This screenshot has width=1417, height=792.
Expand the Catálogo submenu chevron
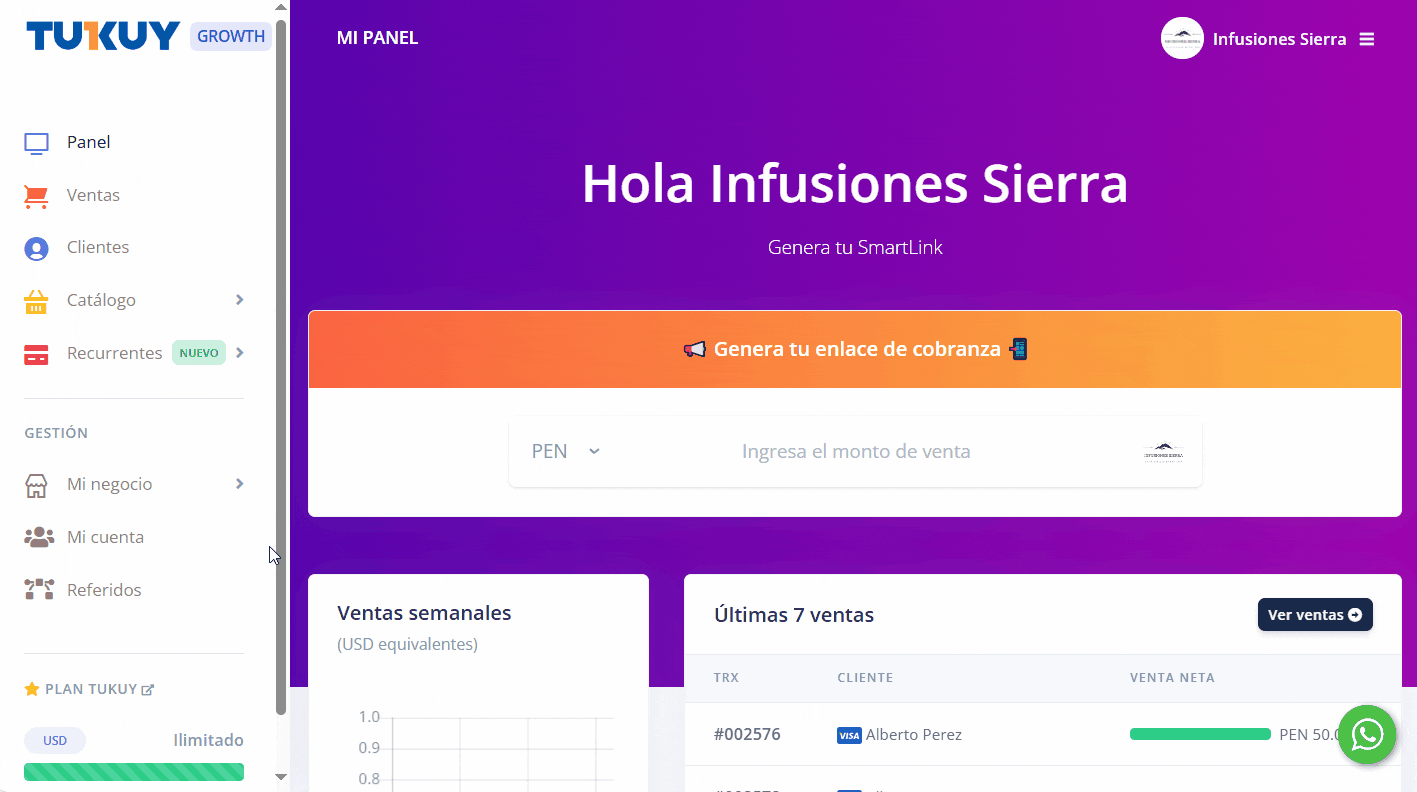[x=239, y=300]
